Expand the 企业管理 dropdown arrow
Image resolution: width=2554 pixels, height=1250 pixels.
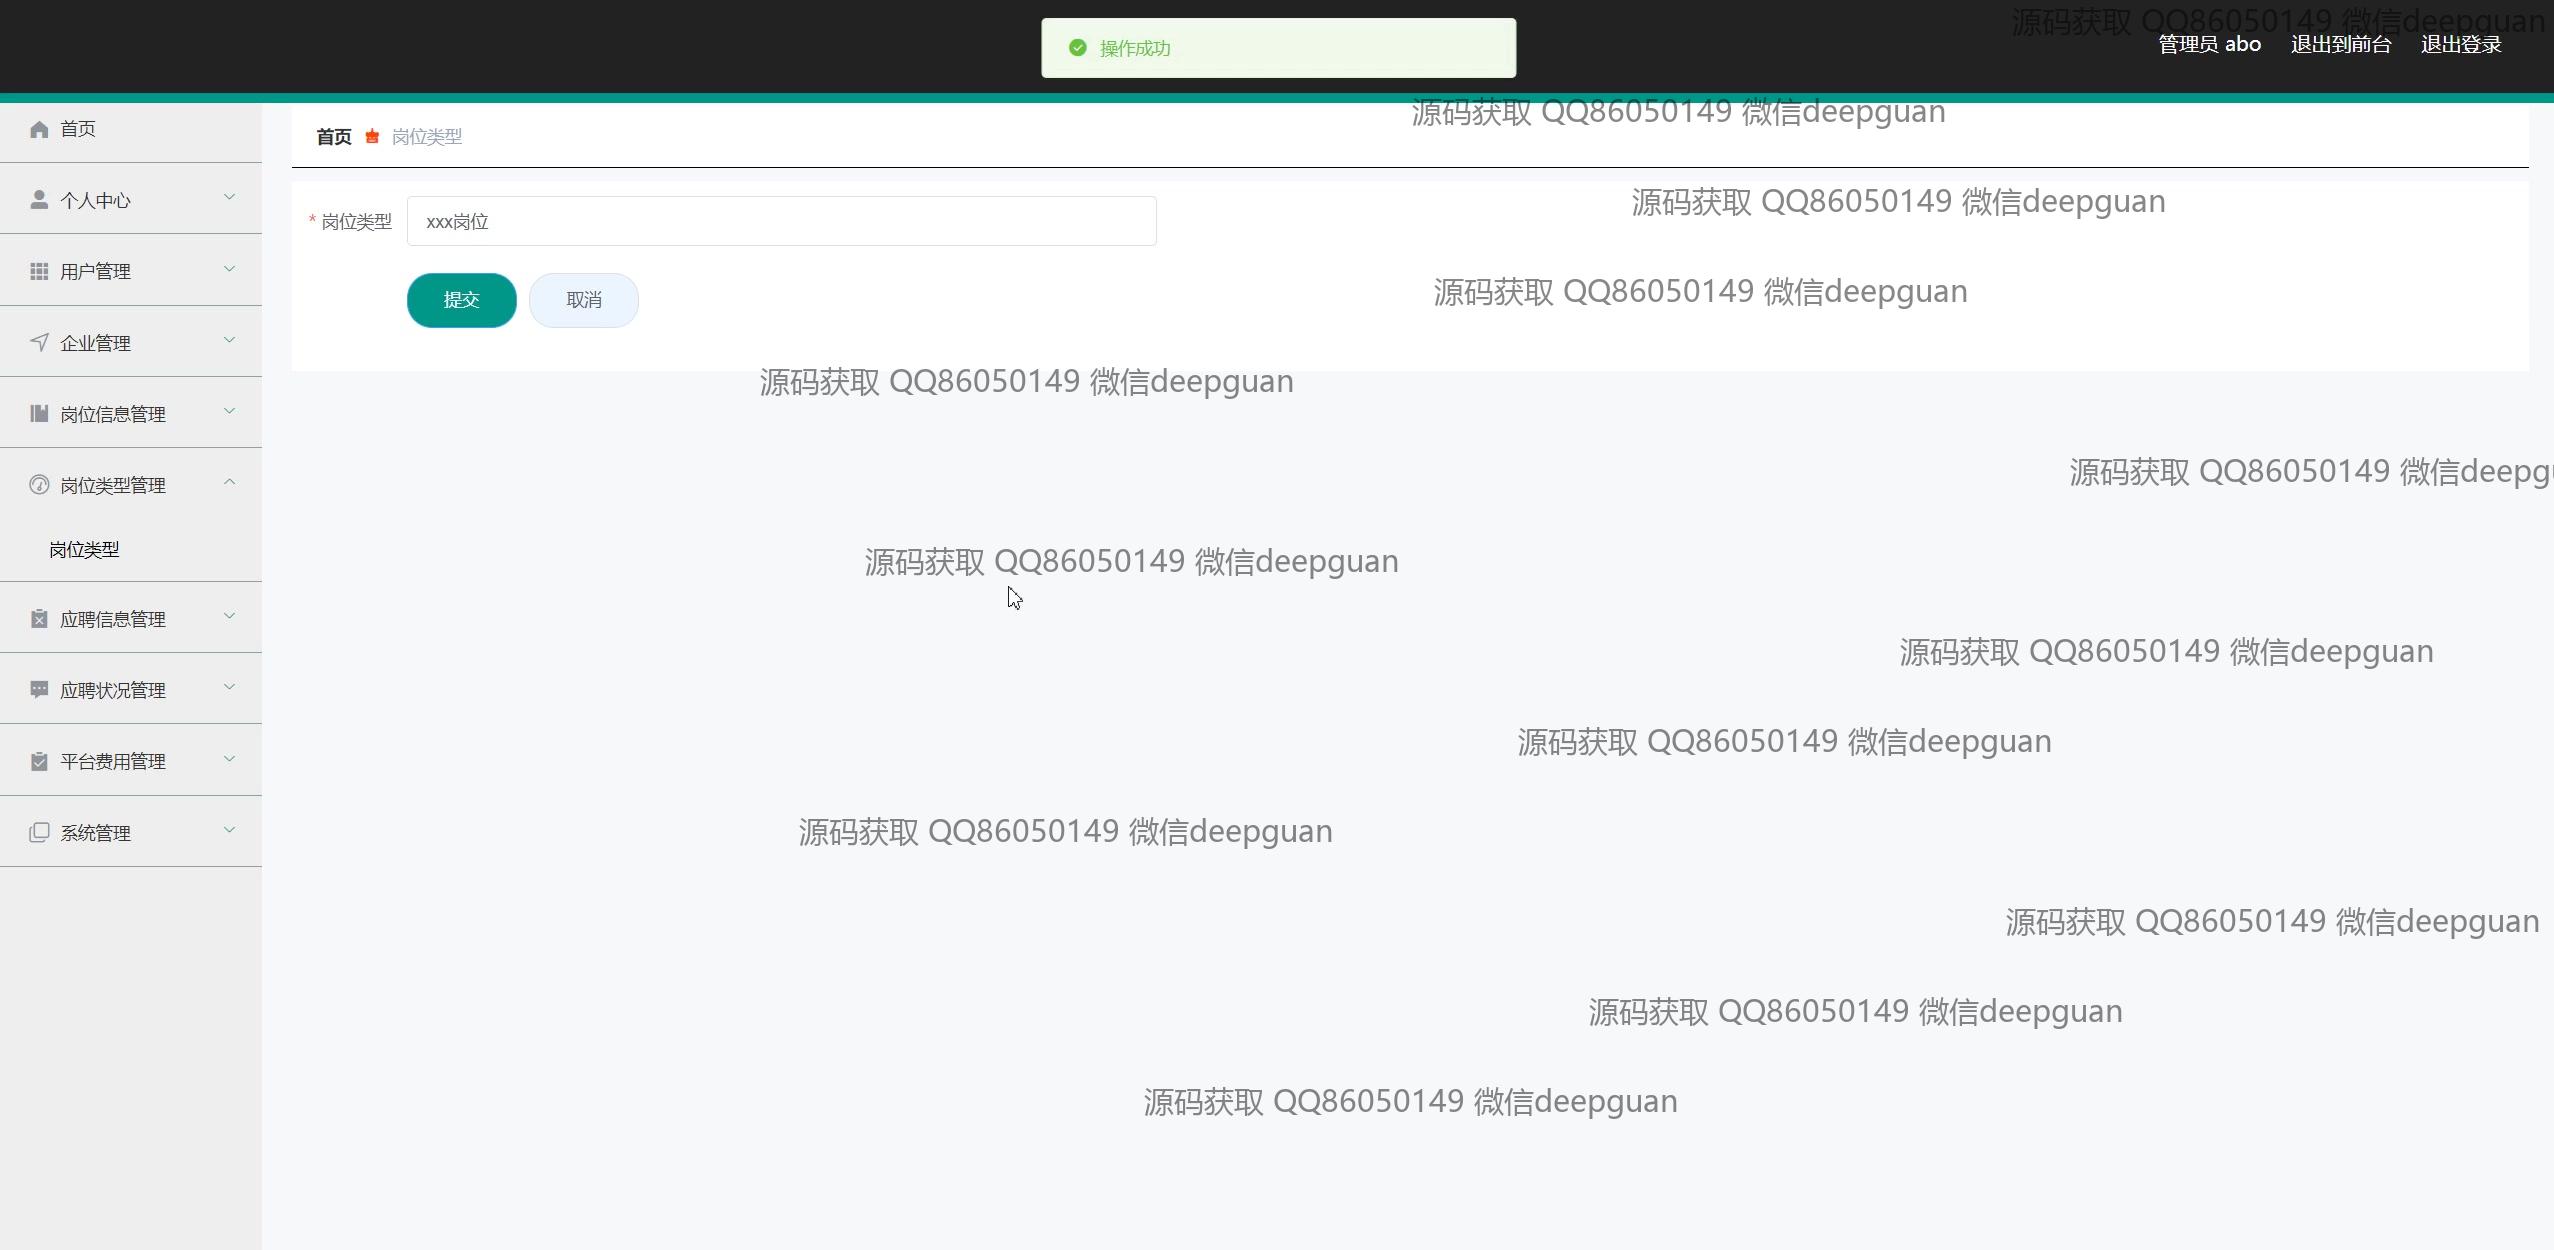229,340
